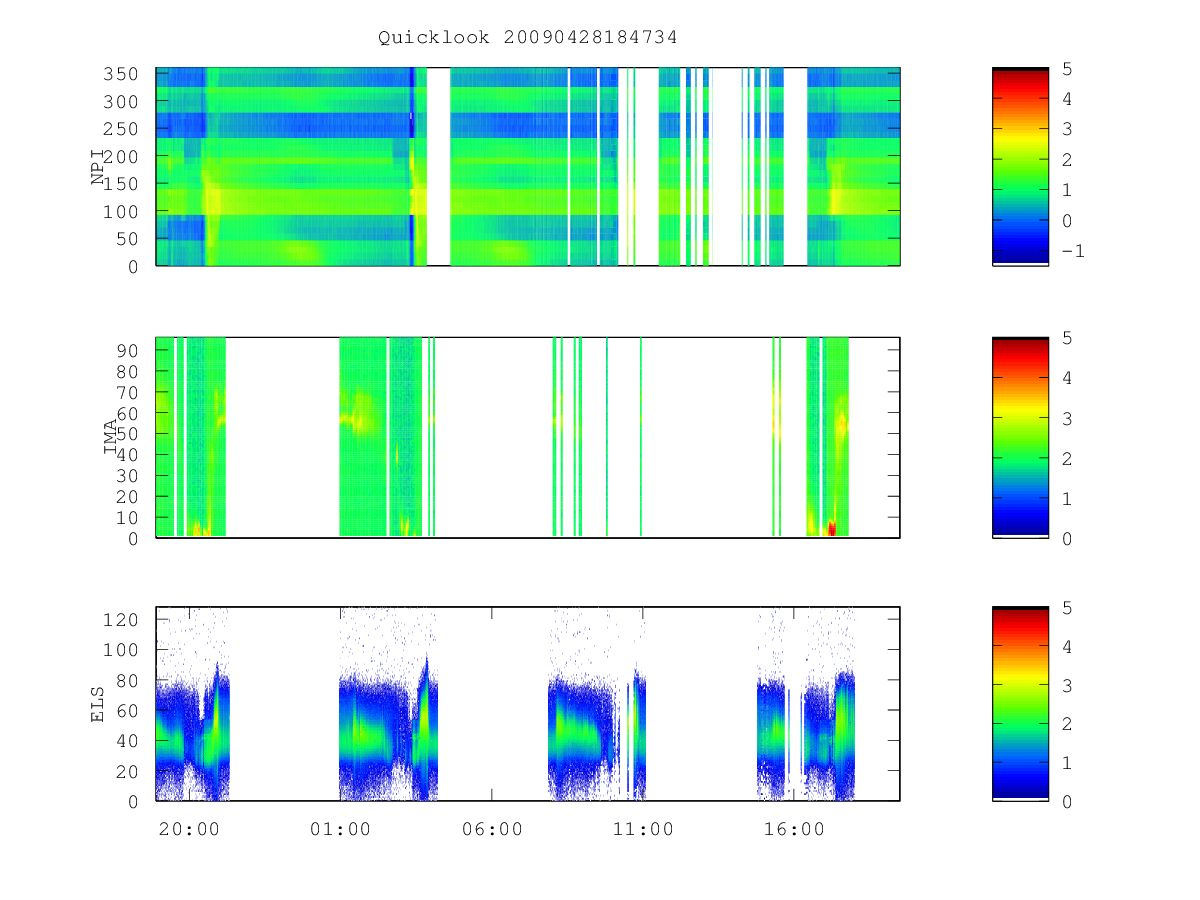Click the ELS spectrogram panel
1200x900 pixels.
point(528,704)
